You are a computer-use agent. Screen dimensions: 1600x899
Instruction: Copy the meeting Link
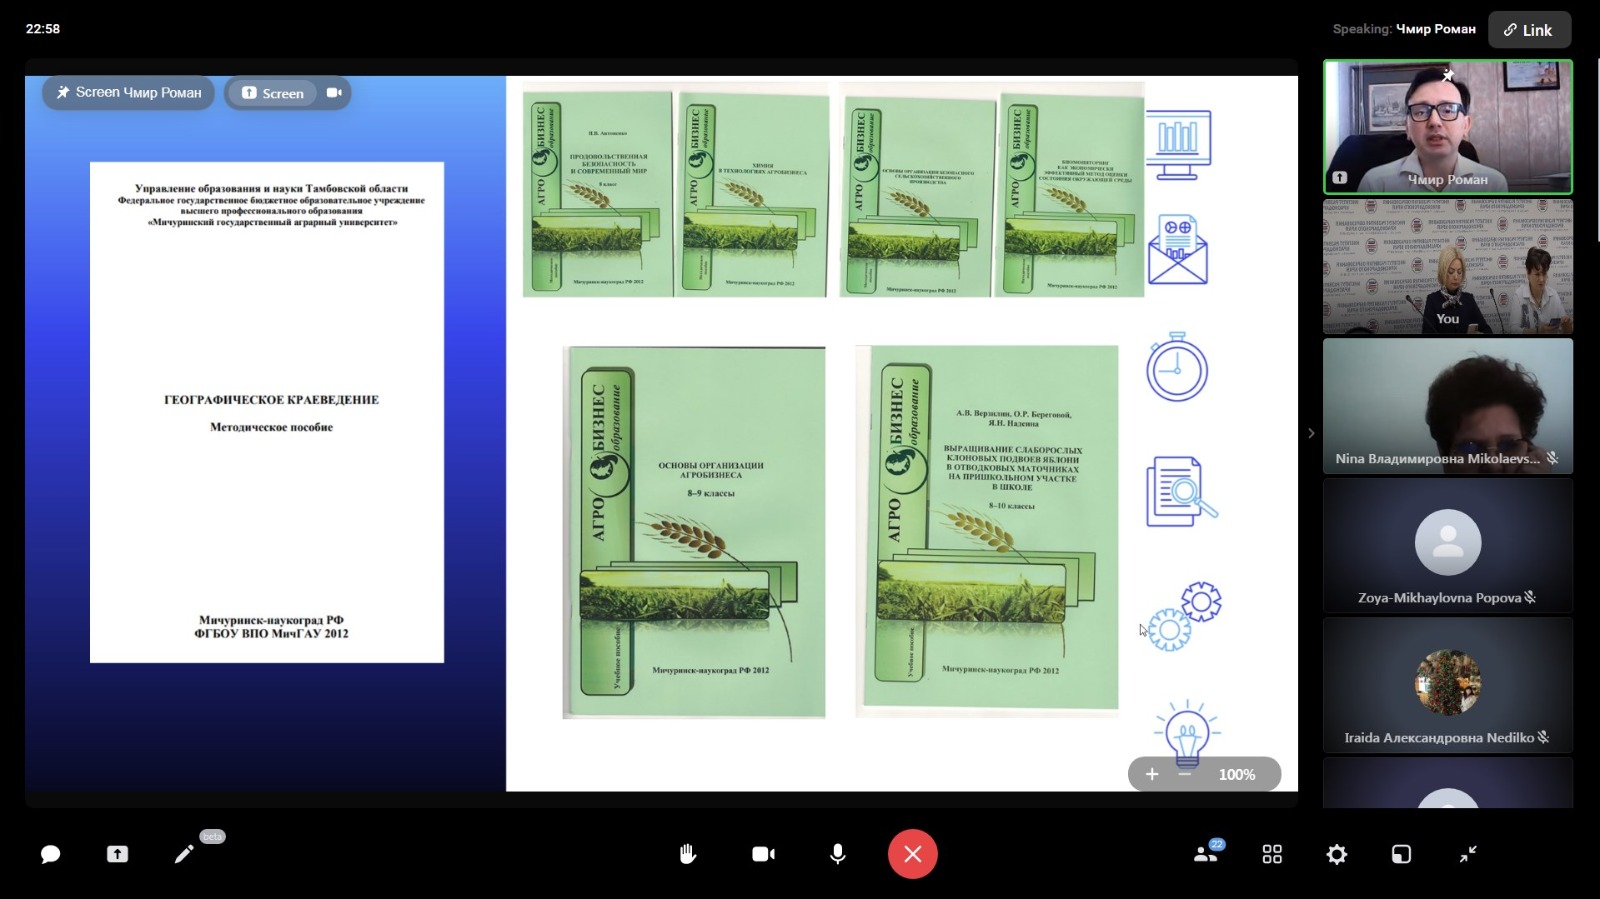coord(1528,30)
